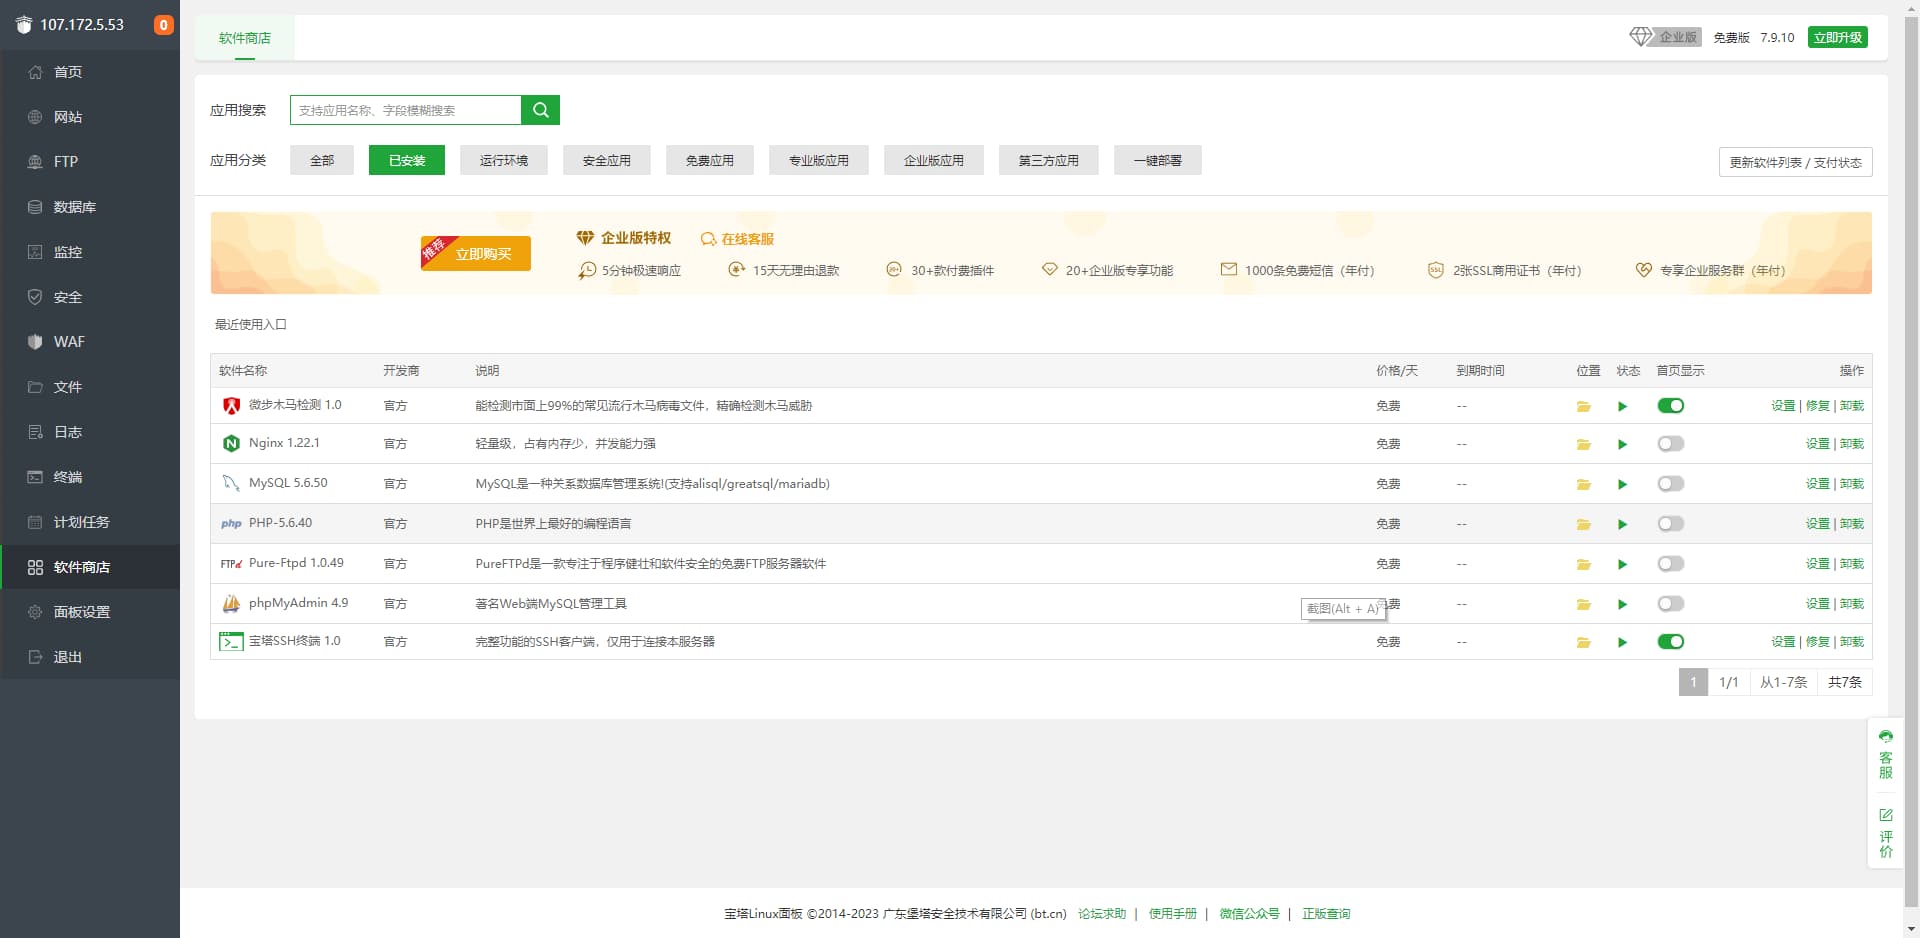Select the 安全应用 category filter

point(607,160)
